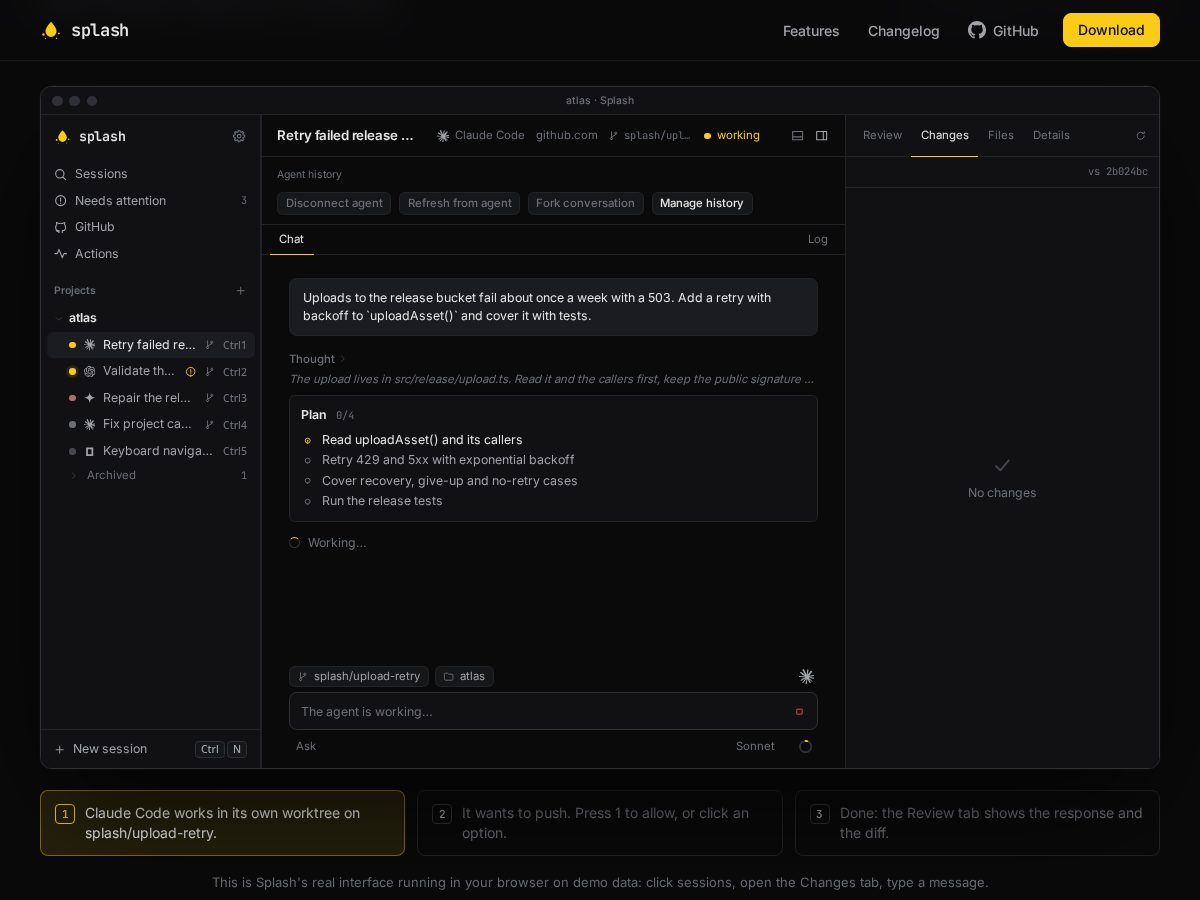Stop the working agent with red square
This screenshot has width=1200, height=900.
click(x=799, y=712)
